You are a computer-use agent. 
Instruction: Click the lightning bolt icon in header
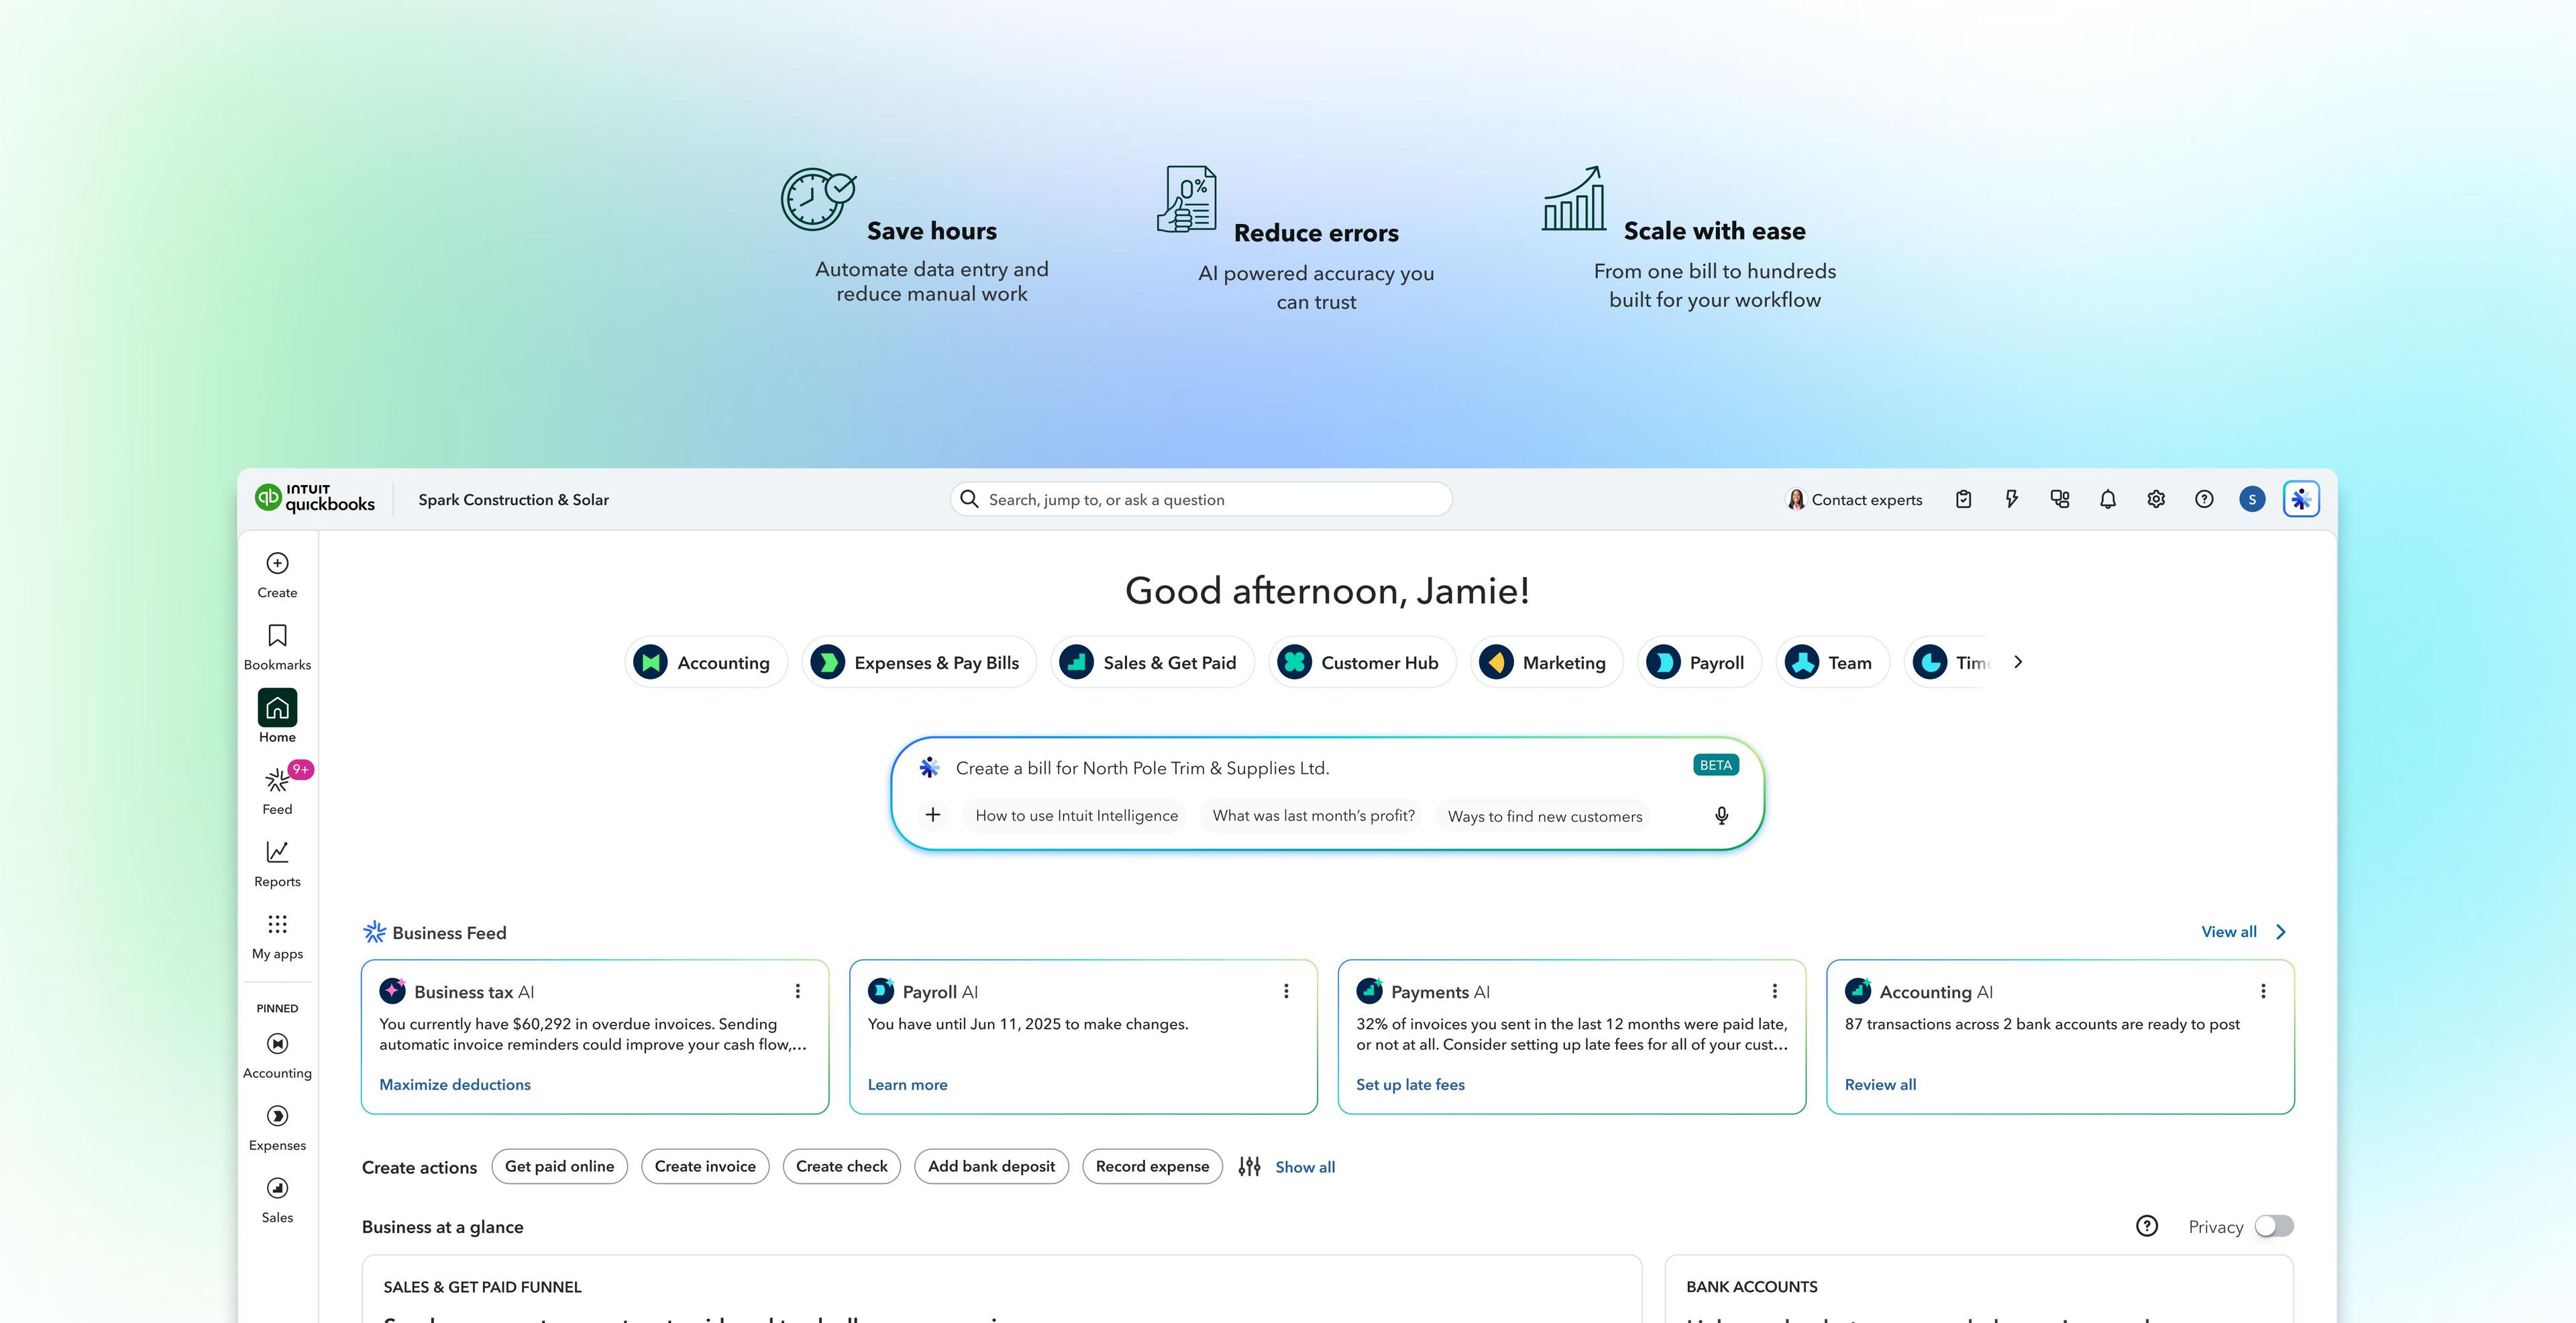(x=2011, y=499)
